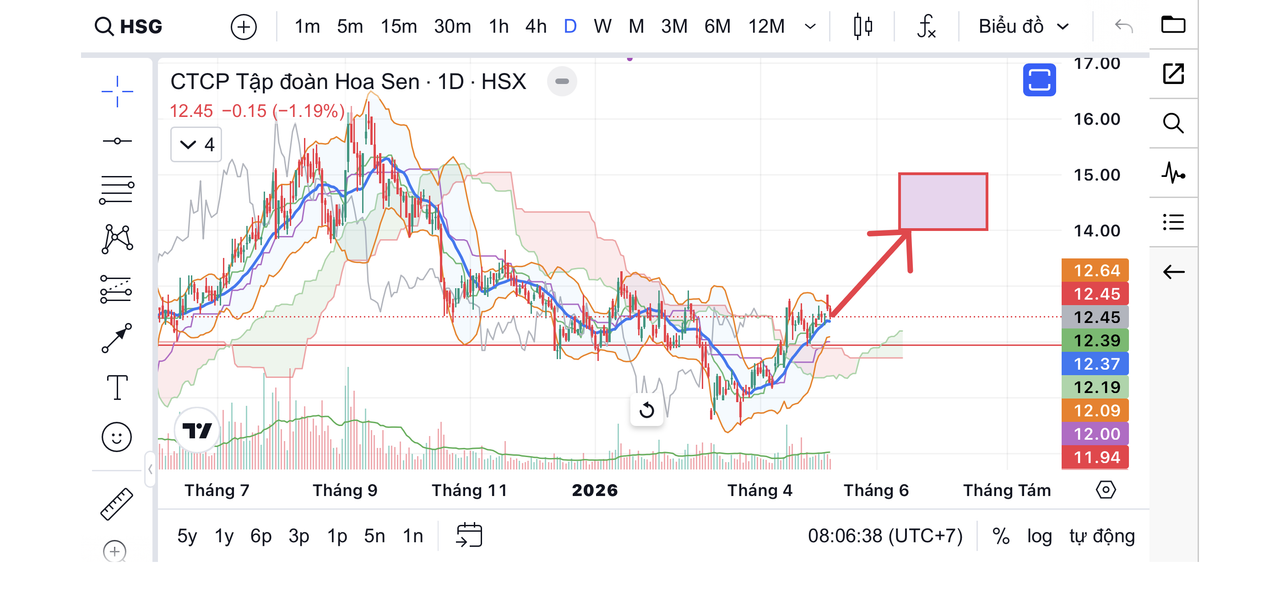Select the 15m timeframe
The height and width of the screenshot is (591, 1280).
pyautogui.click(x=398, y=27)
